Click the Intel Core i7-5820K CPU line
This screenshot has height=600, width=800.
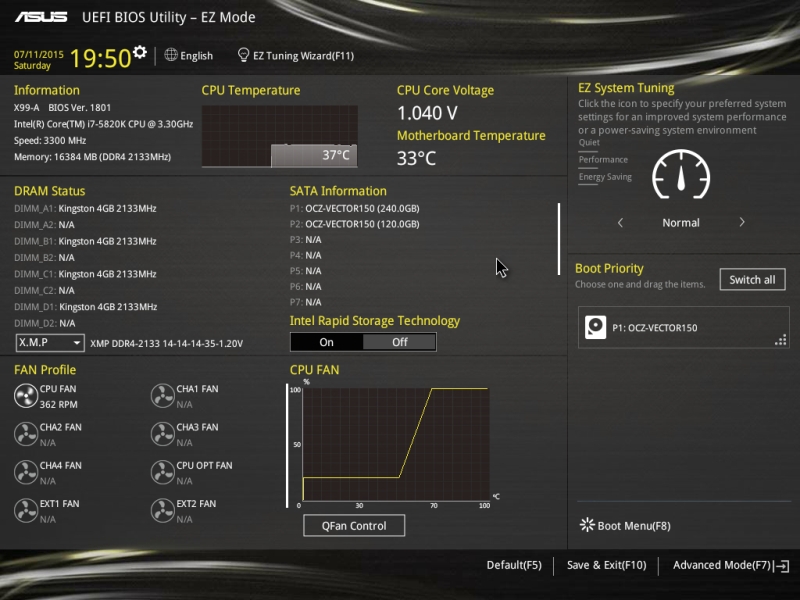coord(104,124)
